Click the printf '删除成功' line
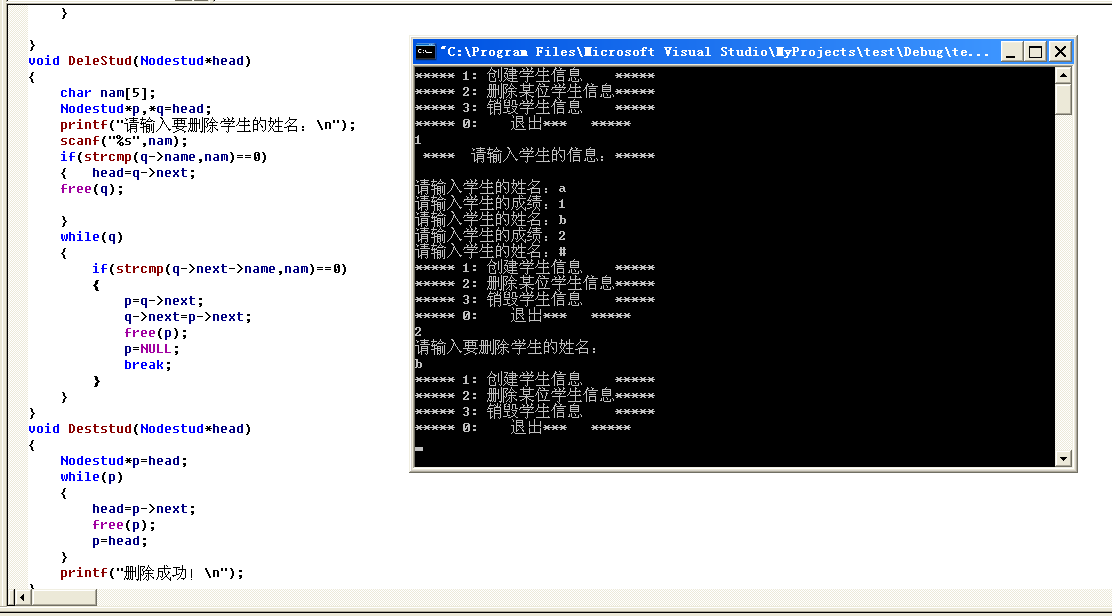The height and width of the screenshot is (616, 1112). click(x=152, y=573)
